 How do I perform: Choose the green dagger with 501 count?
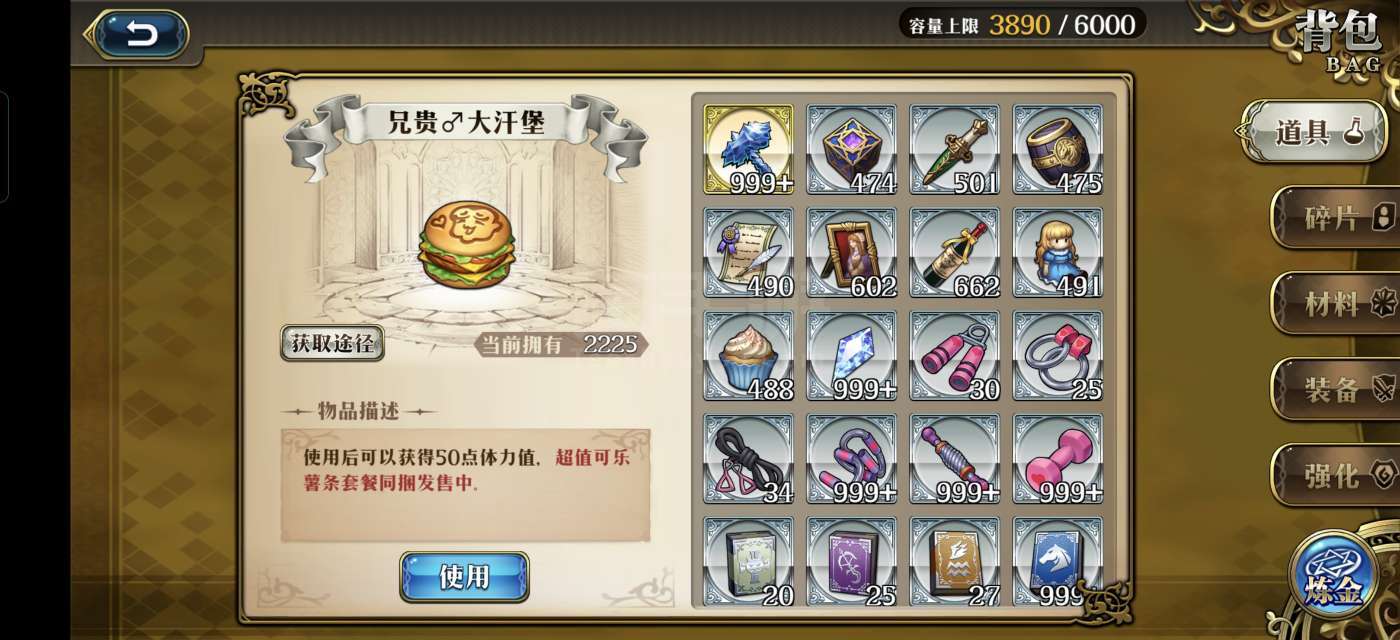pyautogui.click(x=955, y=149)
